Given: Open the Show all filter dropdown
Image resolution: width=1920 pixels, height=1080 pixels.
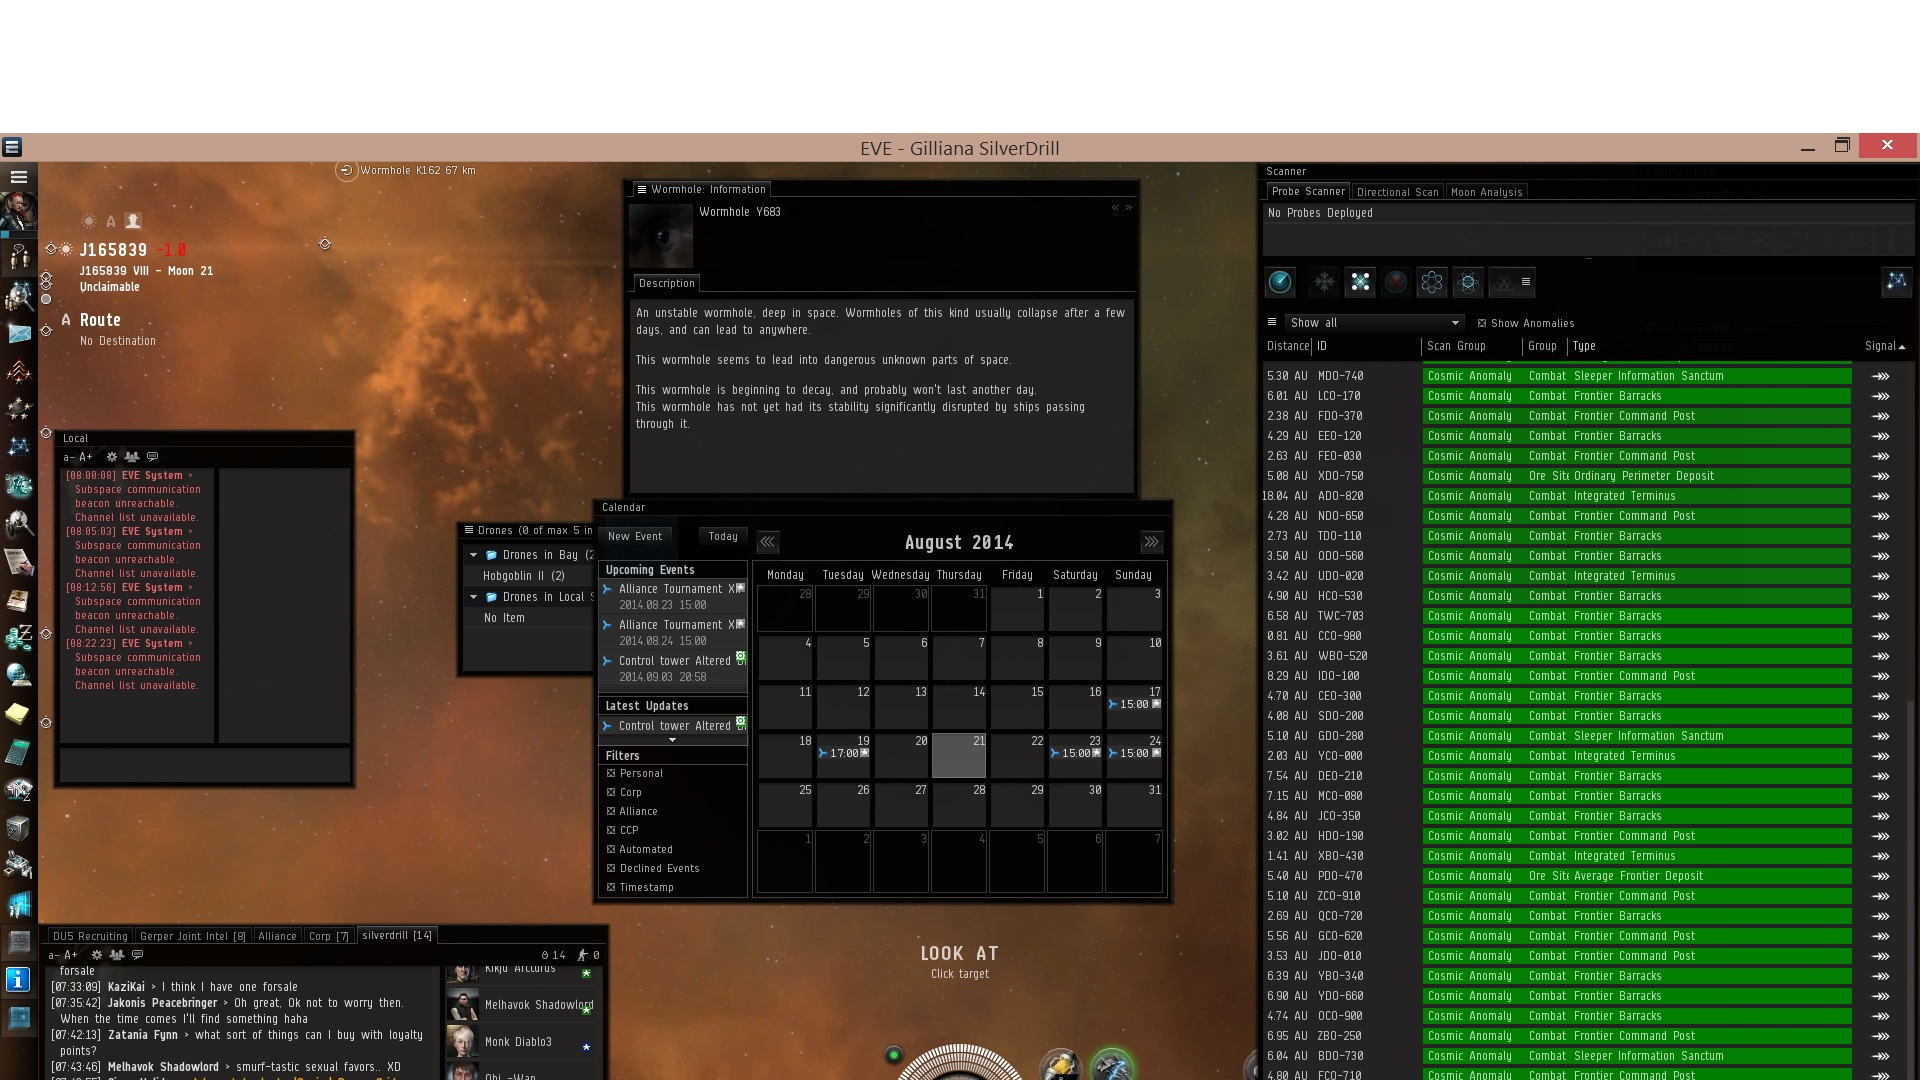Looking at the screenshot, I should click(x=1373, y=323).
